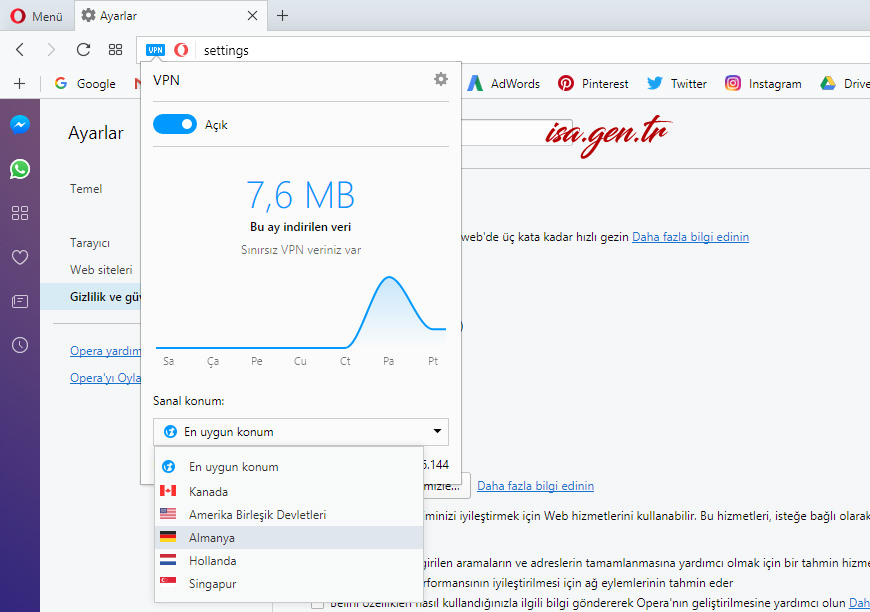Click the 7,6 MB data usage value
Viewport: 870px width, 612px height.
pyautogui.click(x=300, y=195)
